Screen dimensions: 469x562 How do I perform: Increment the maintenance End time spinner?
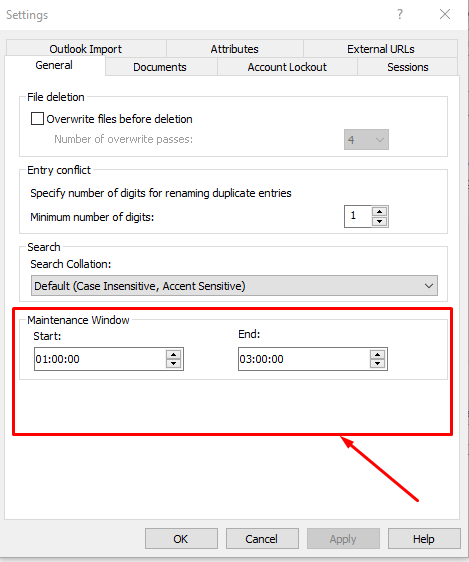coord(378,355)
